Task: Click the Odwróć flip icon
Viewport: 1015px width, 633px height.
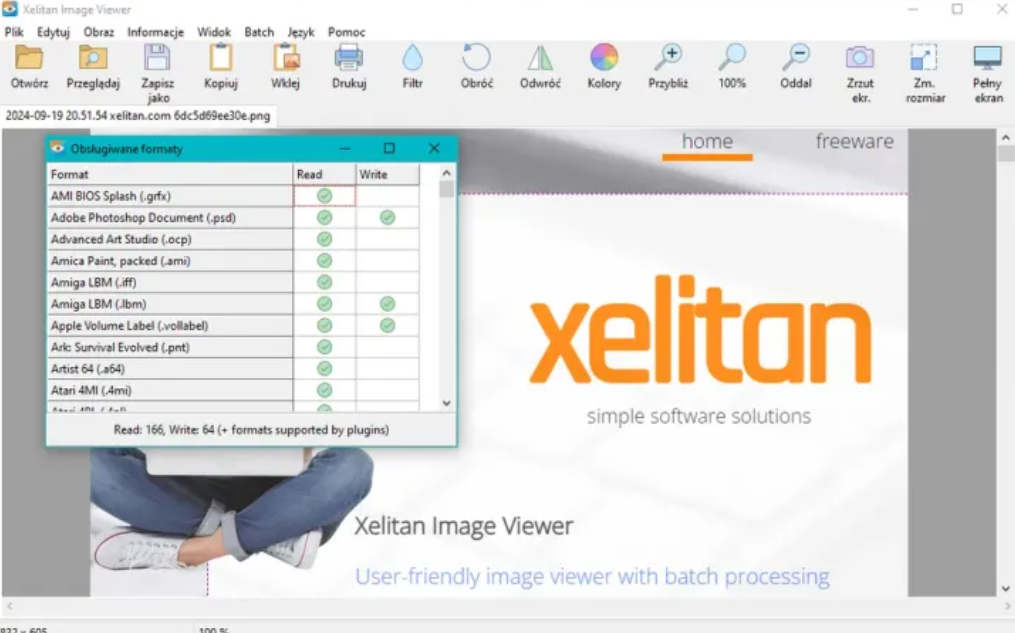Action: (540, 58)
